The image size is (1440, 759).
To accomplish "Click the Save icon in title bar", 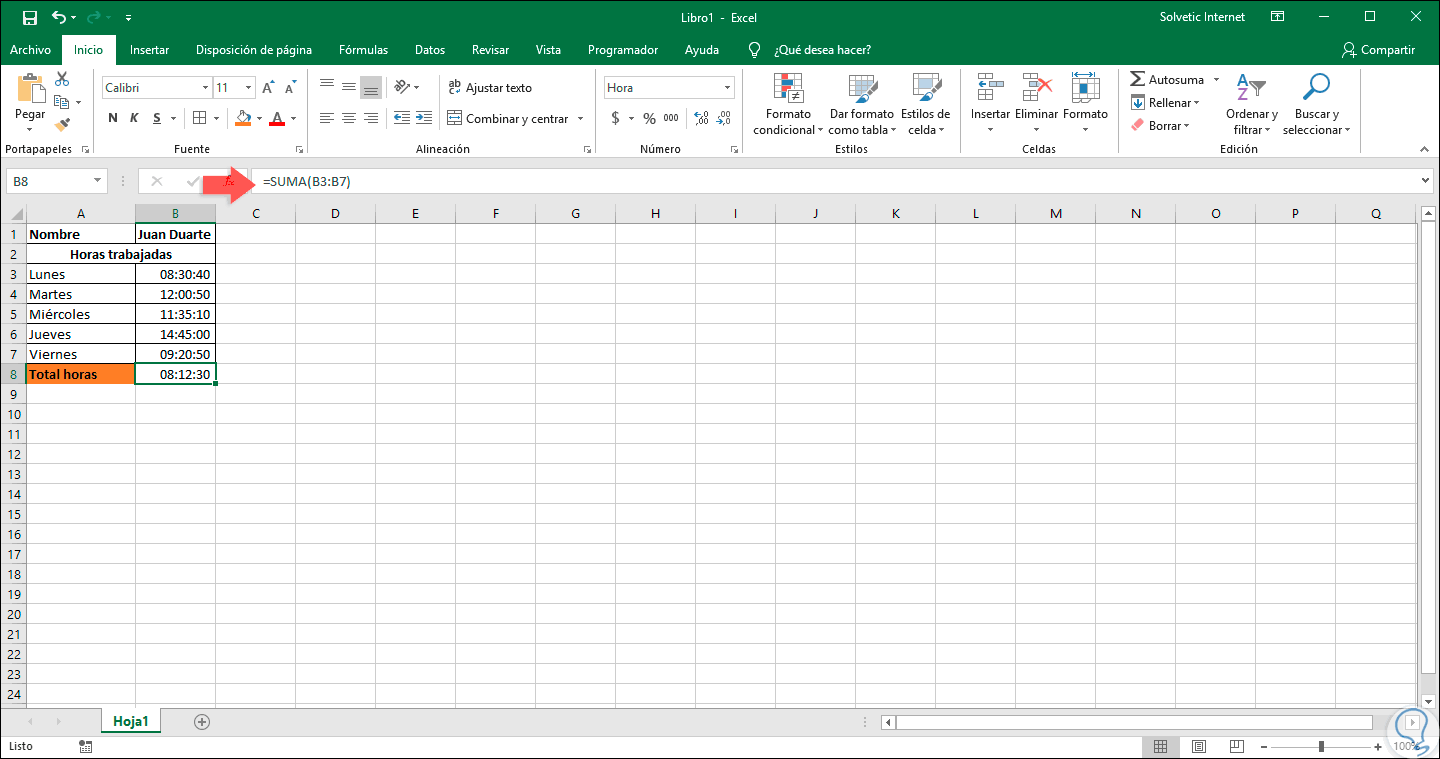I will [30, 17].
